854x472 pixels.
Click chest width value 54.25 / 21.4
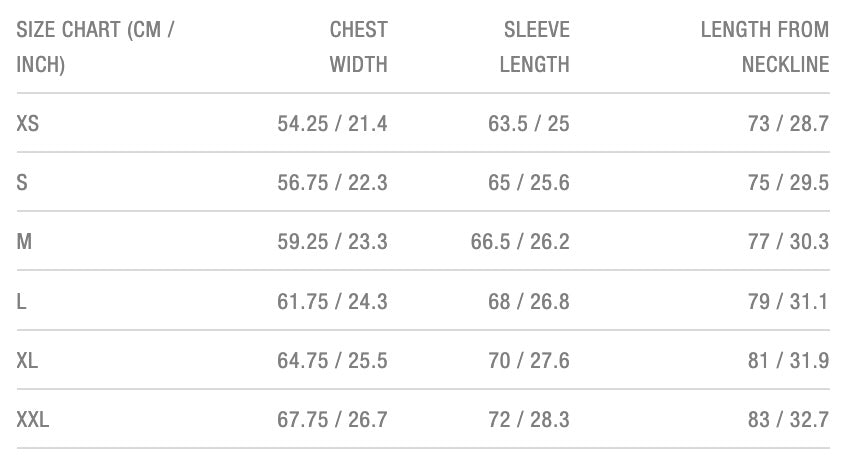[x=332, y=124]
